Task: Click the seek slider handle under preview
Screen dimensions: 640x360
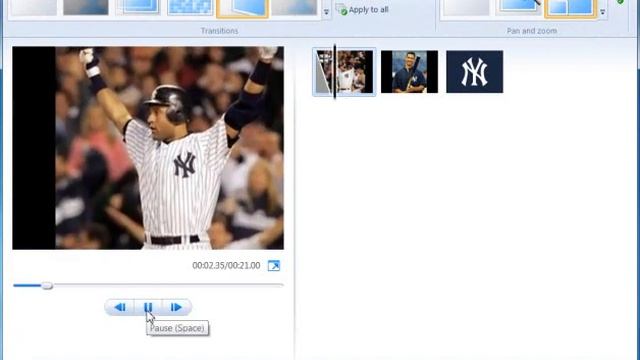Action: coord(47,285)
